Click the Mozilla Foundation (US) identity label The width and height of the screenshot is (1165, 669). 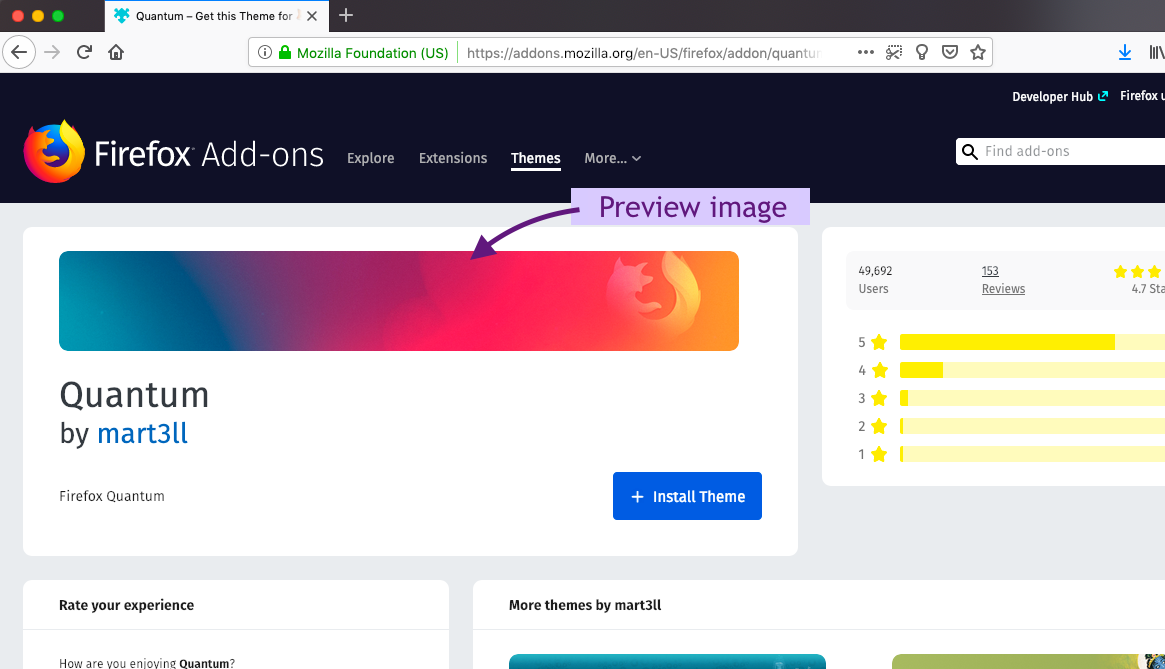(x=372, y=53)
